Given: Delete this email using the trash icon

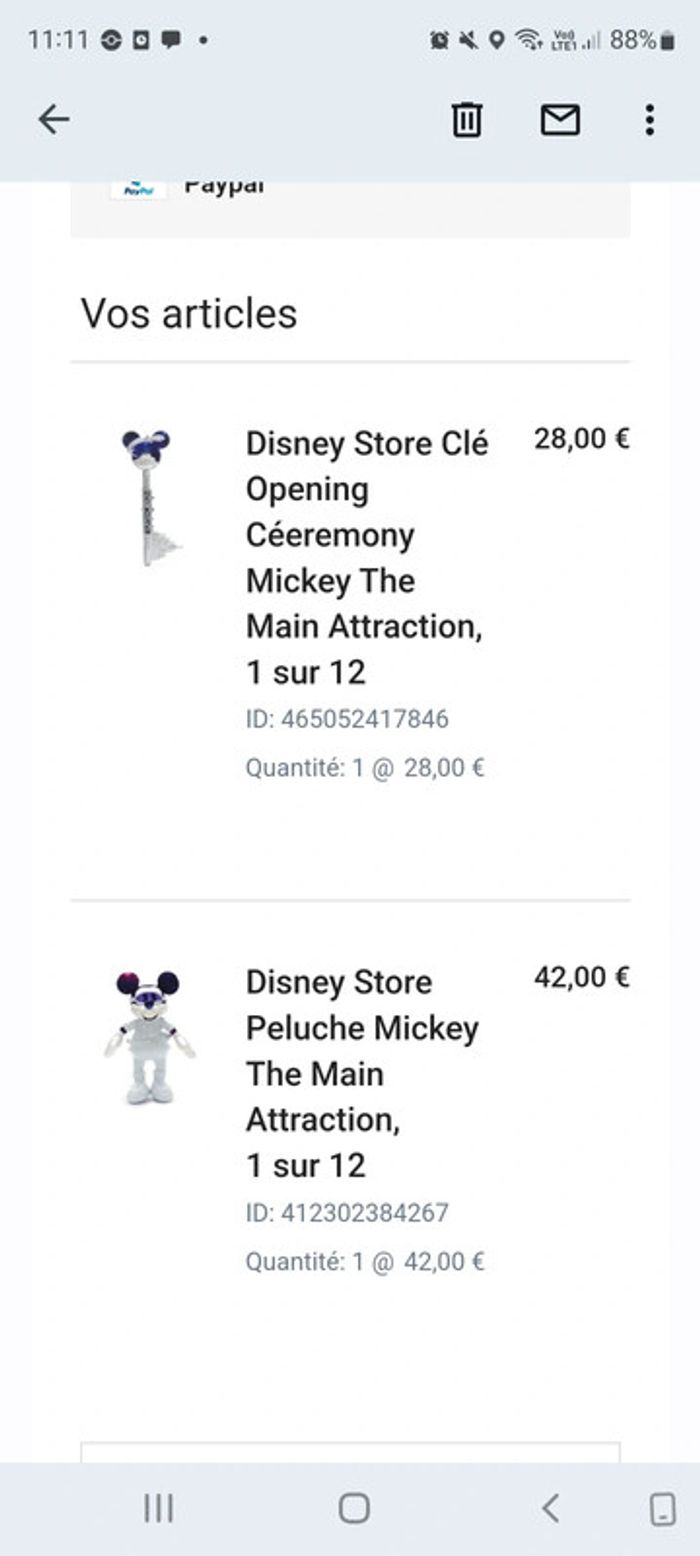Looking at the screenshot, I should coord(467,120).
